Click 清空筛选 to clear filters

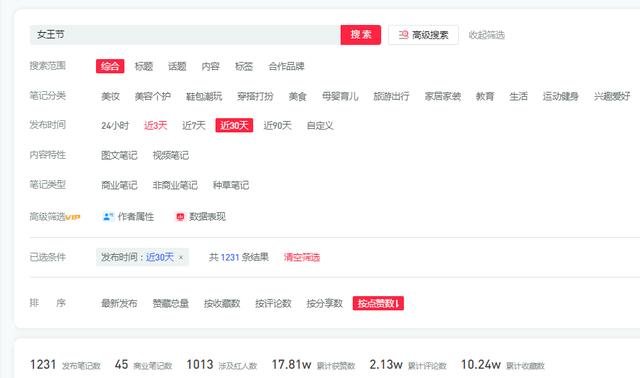click(302, 257)
